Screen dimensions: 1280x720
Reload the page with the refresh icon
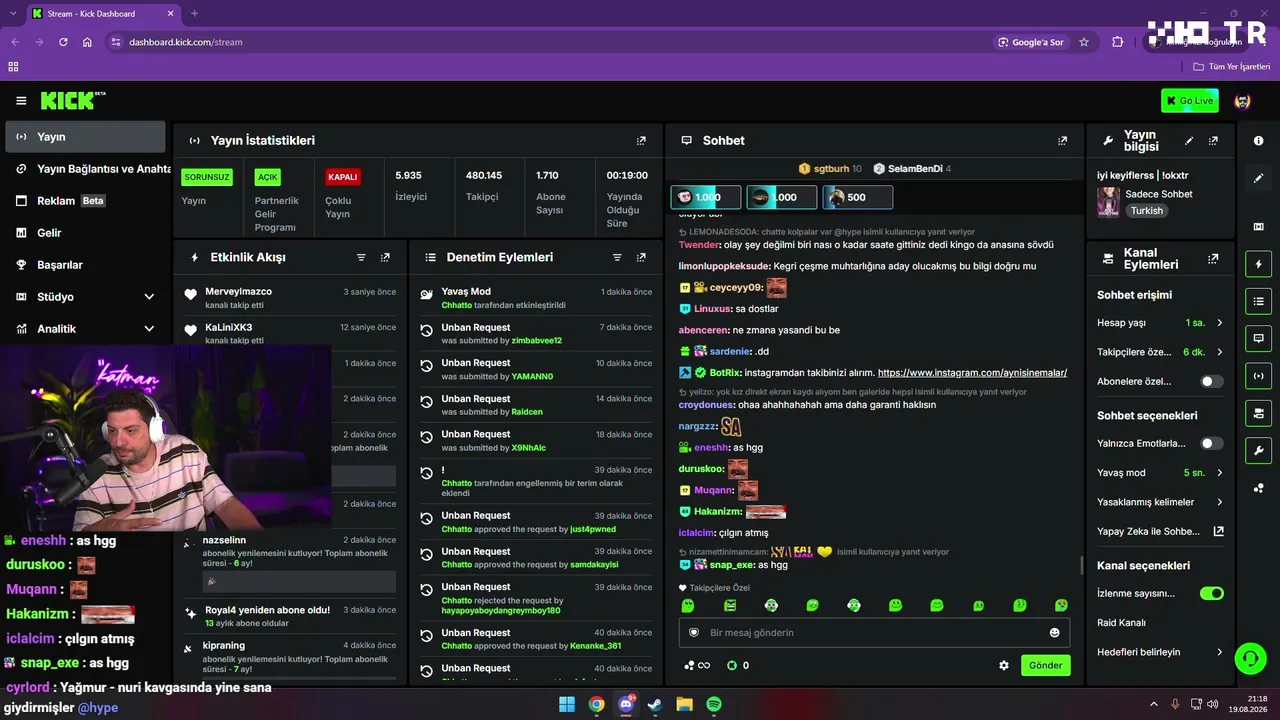click(x=63, y=42)
